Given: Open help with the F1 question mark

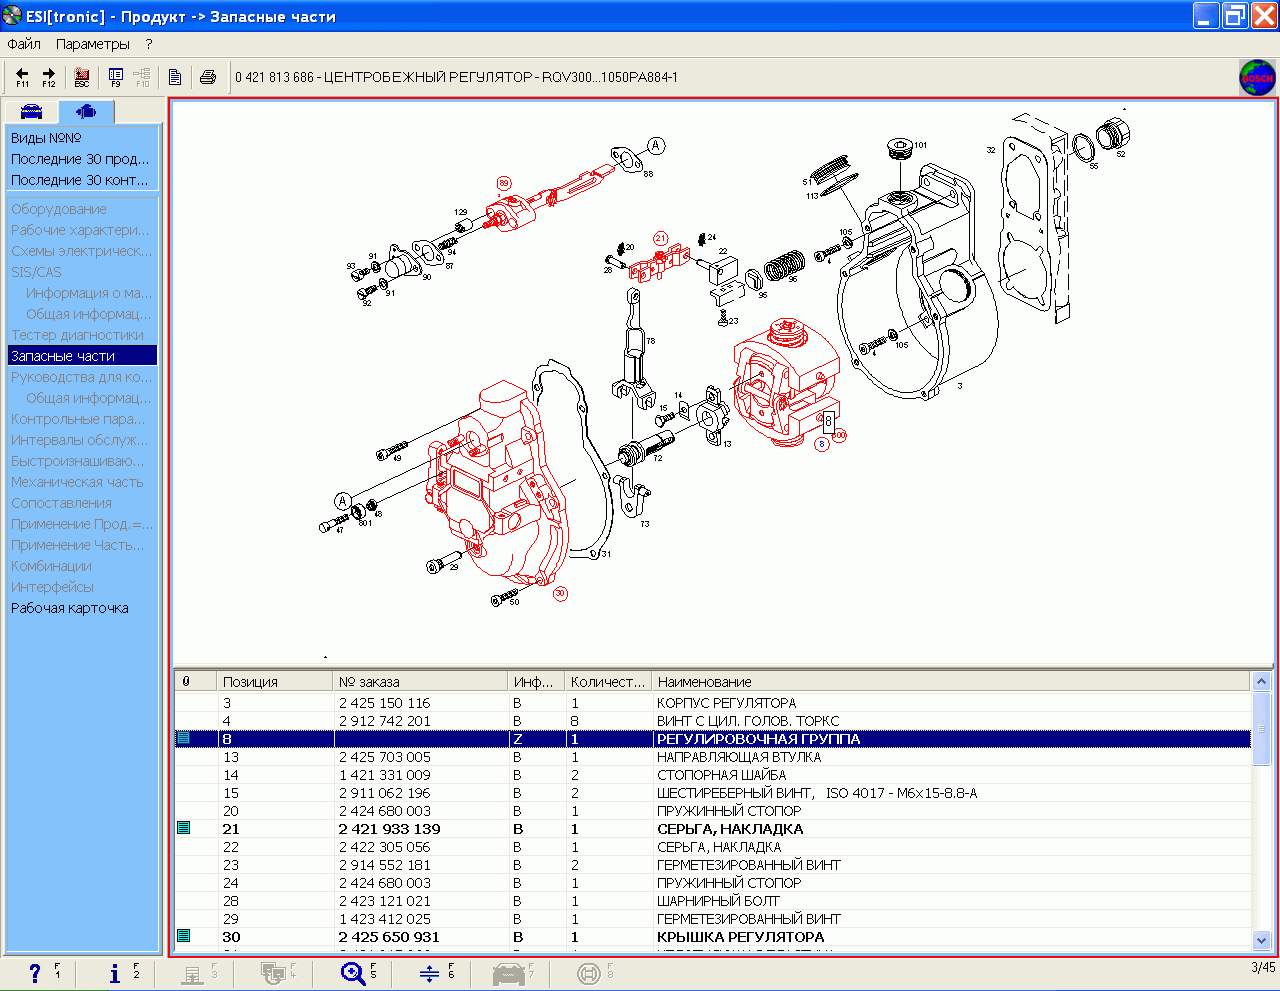Looking at the screenshot, I should [36, 973].
